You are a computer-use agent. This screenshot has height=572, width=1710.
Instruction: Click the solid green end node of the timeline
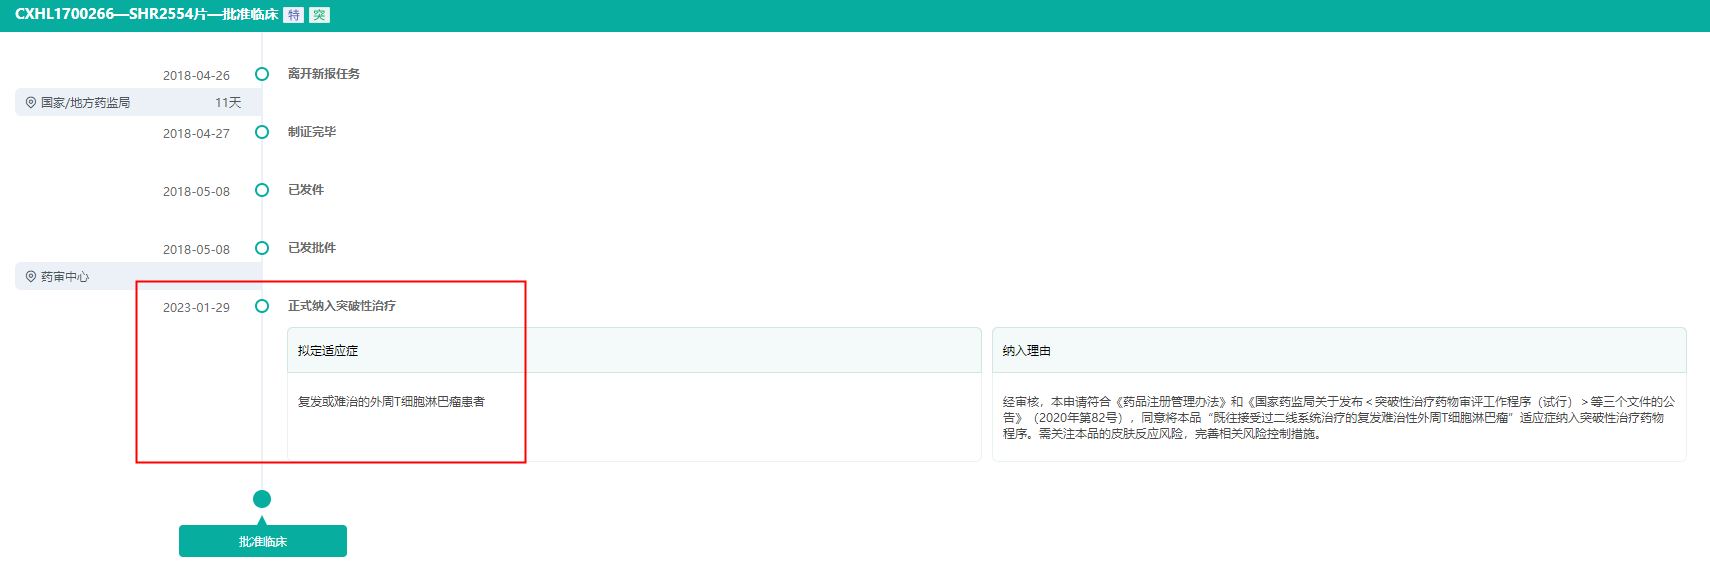[262, 499]
